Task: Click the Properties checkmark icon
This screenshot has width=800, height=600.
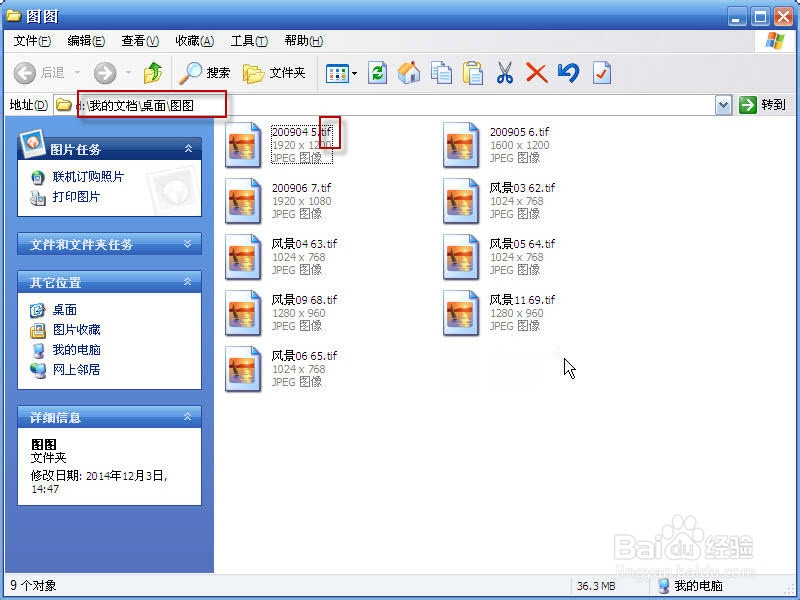Action: click(x=602, y=72)
